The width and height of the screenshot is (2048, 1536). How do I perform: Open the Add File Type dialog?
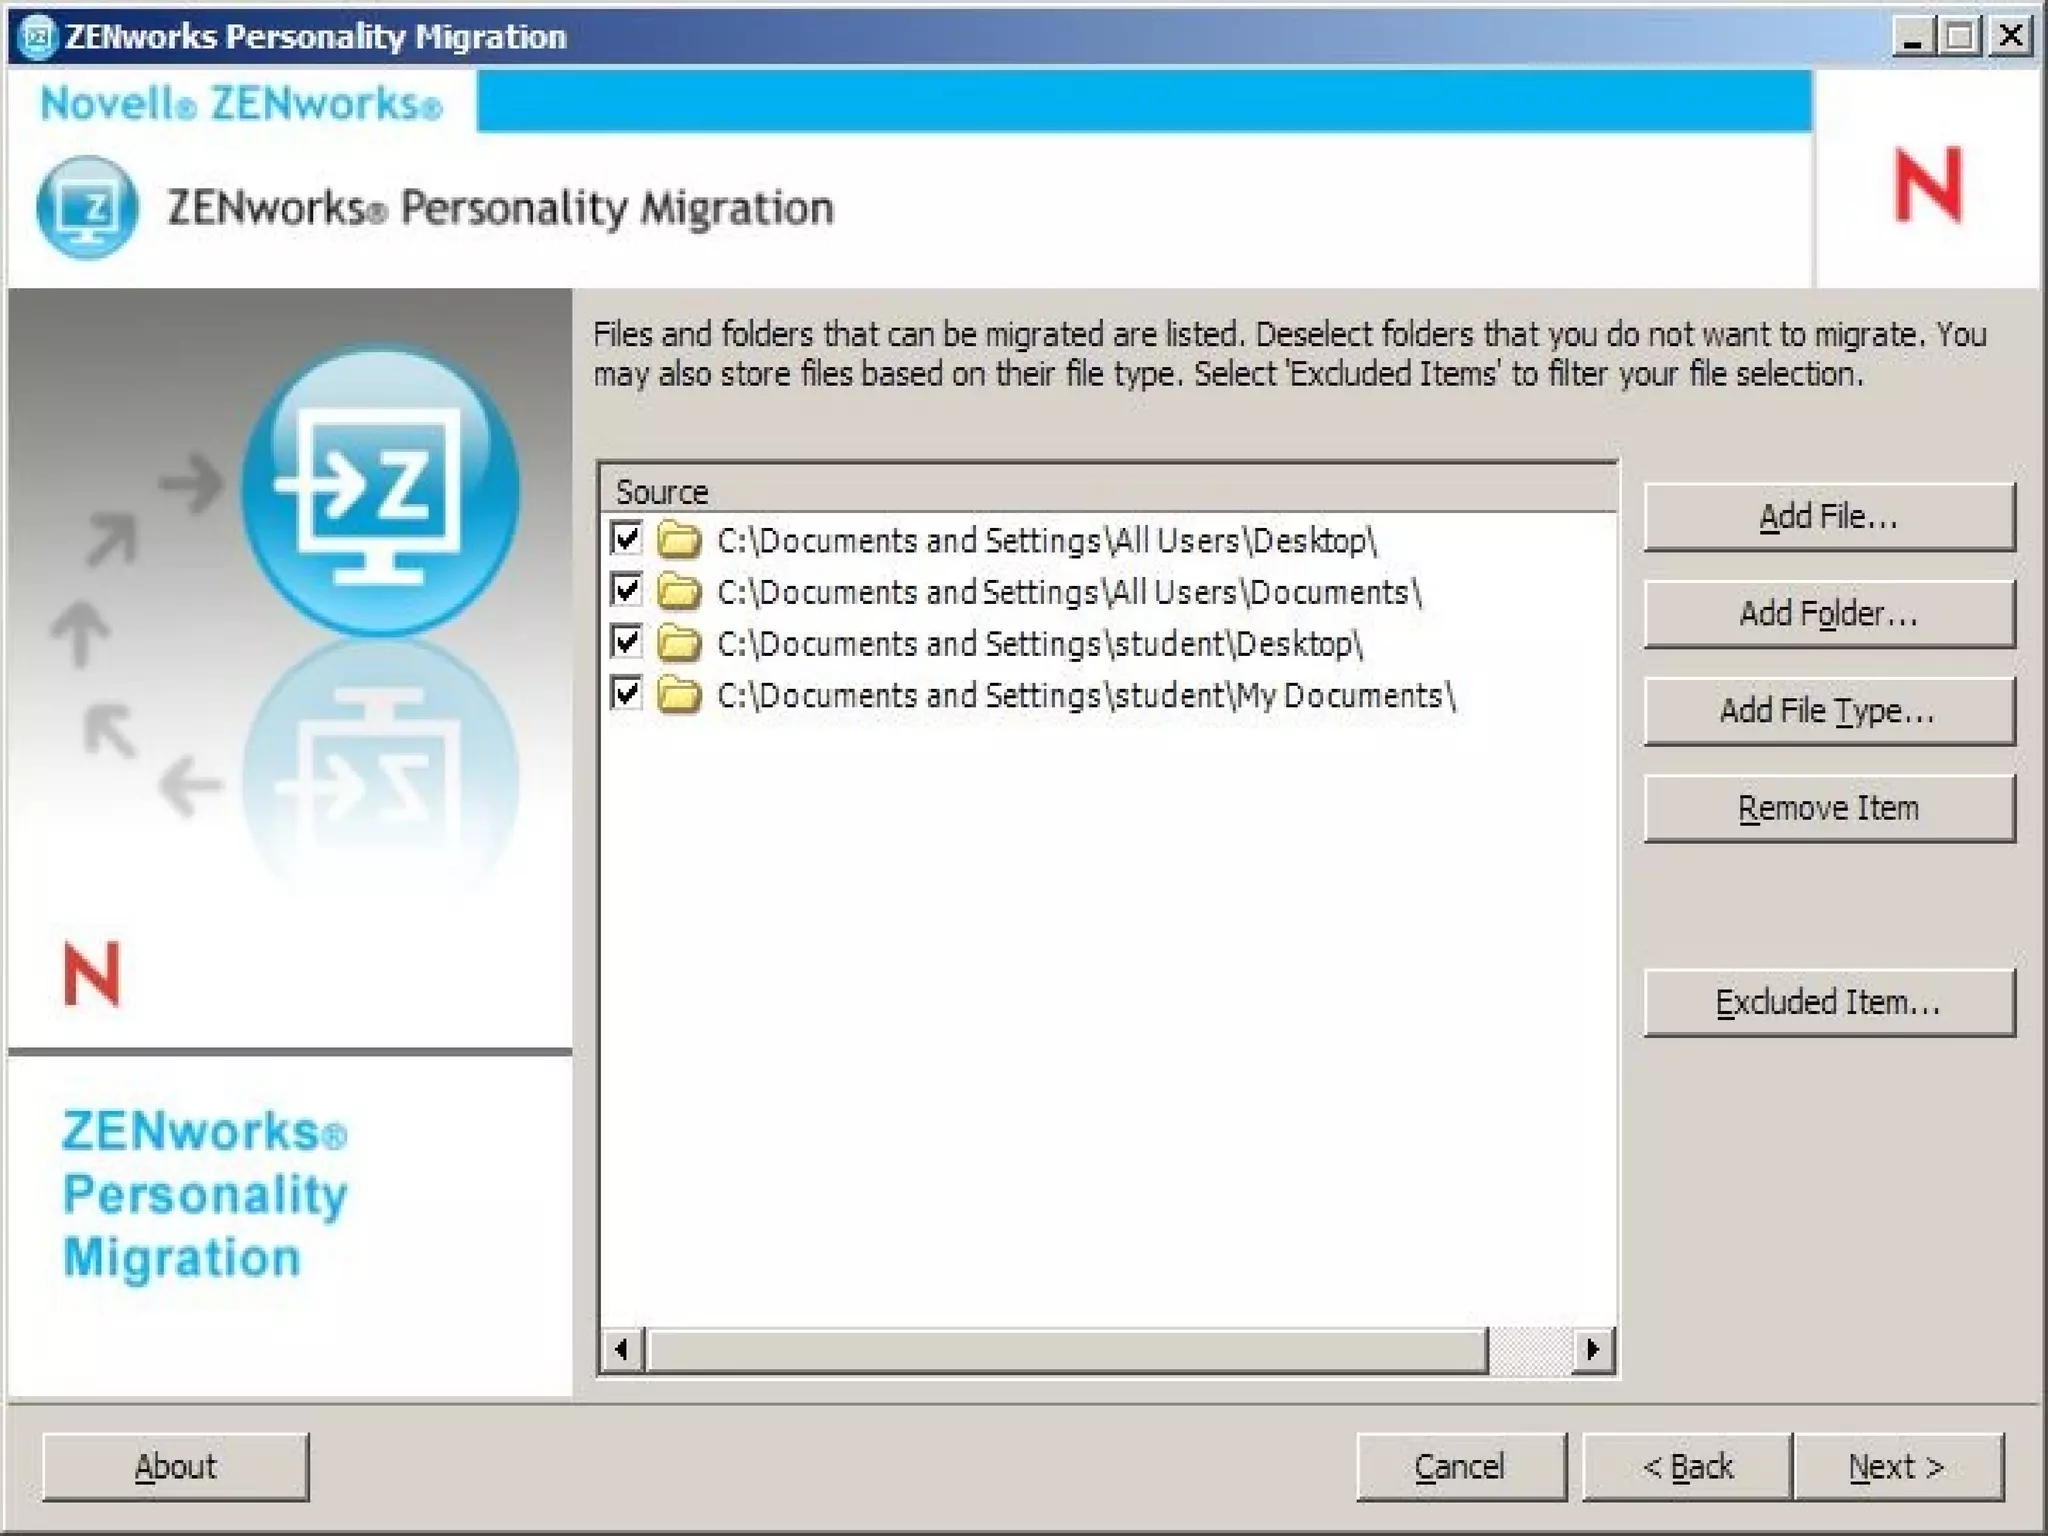click(x=1828, y=711)
